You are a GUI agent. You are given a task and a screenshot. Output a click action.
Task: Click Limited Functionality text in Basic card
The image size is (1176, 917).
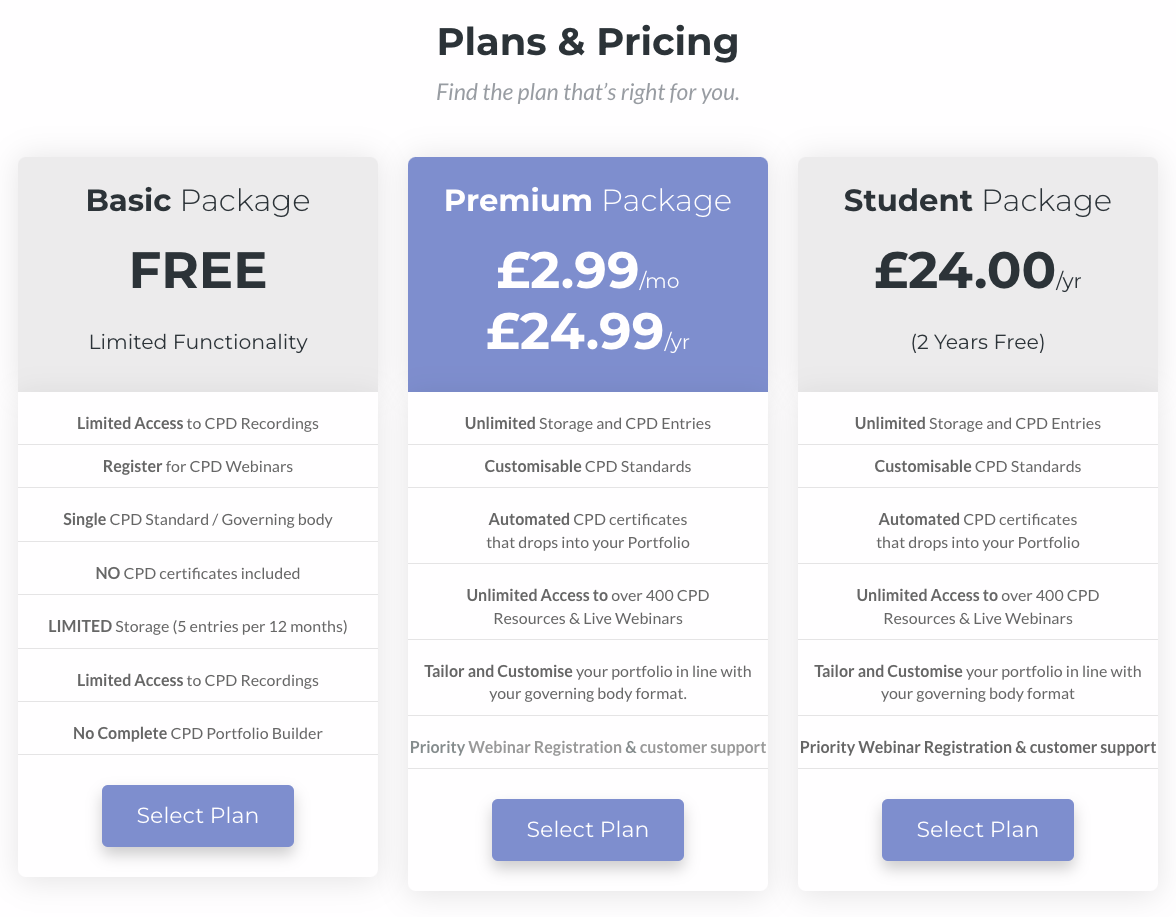coord(198,342)
